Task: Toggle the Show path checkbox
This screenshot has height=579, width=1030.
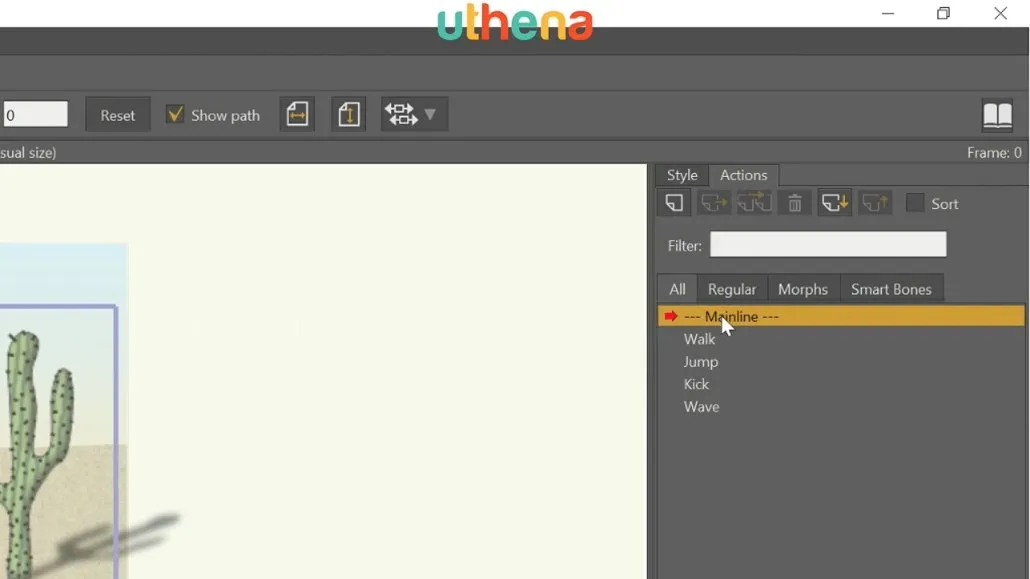Action: tap(175, 114)
